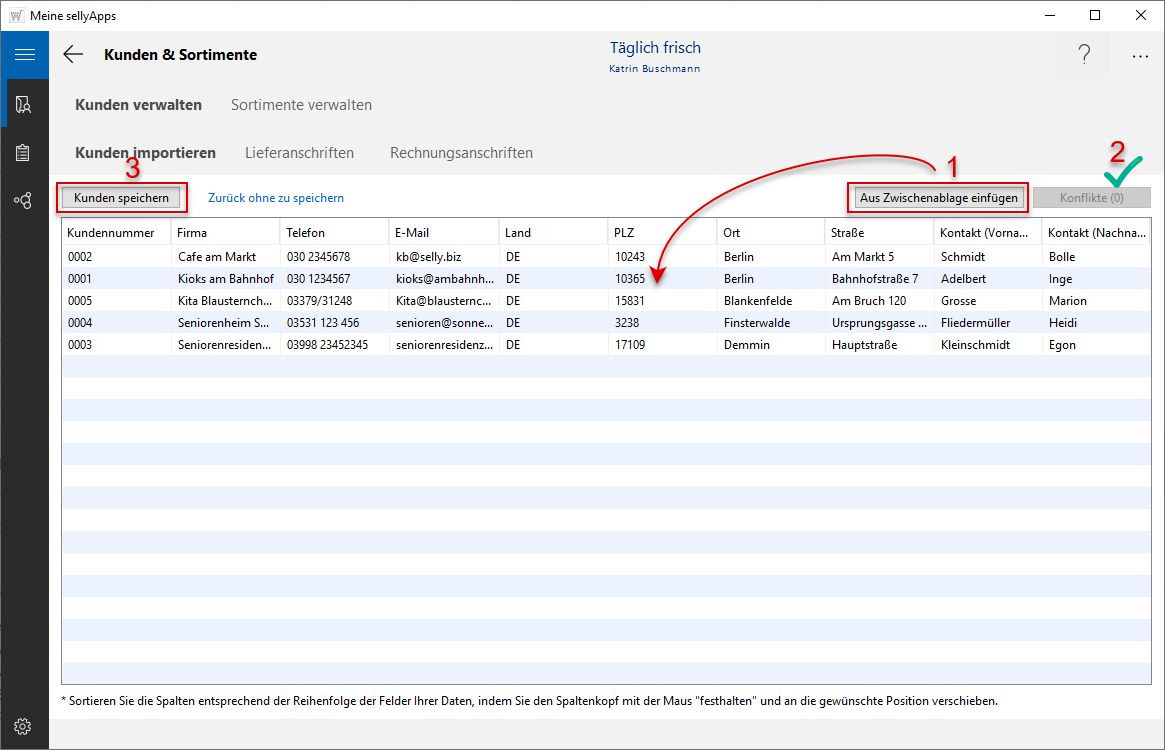1165x750 pixels.
Task: Click Aus Zwischenablage einfügen button
Action: [938, 198]
